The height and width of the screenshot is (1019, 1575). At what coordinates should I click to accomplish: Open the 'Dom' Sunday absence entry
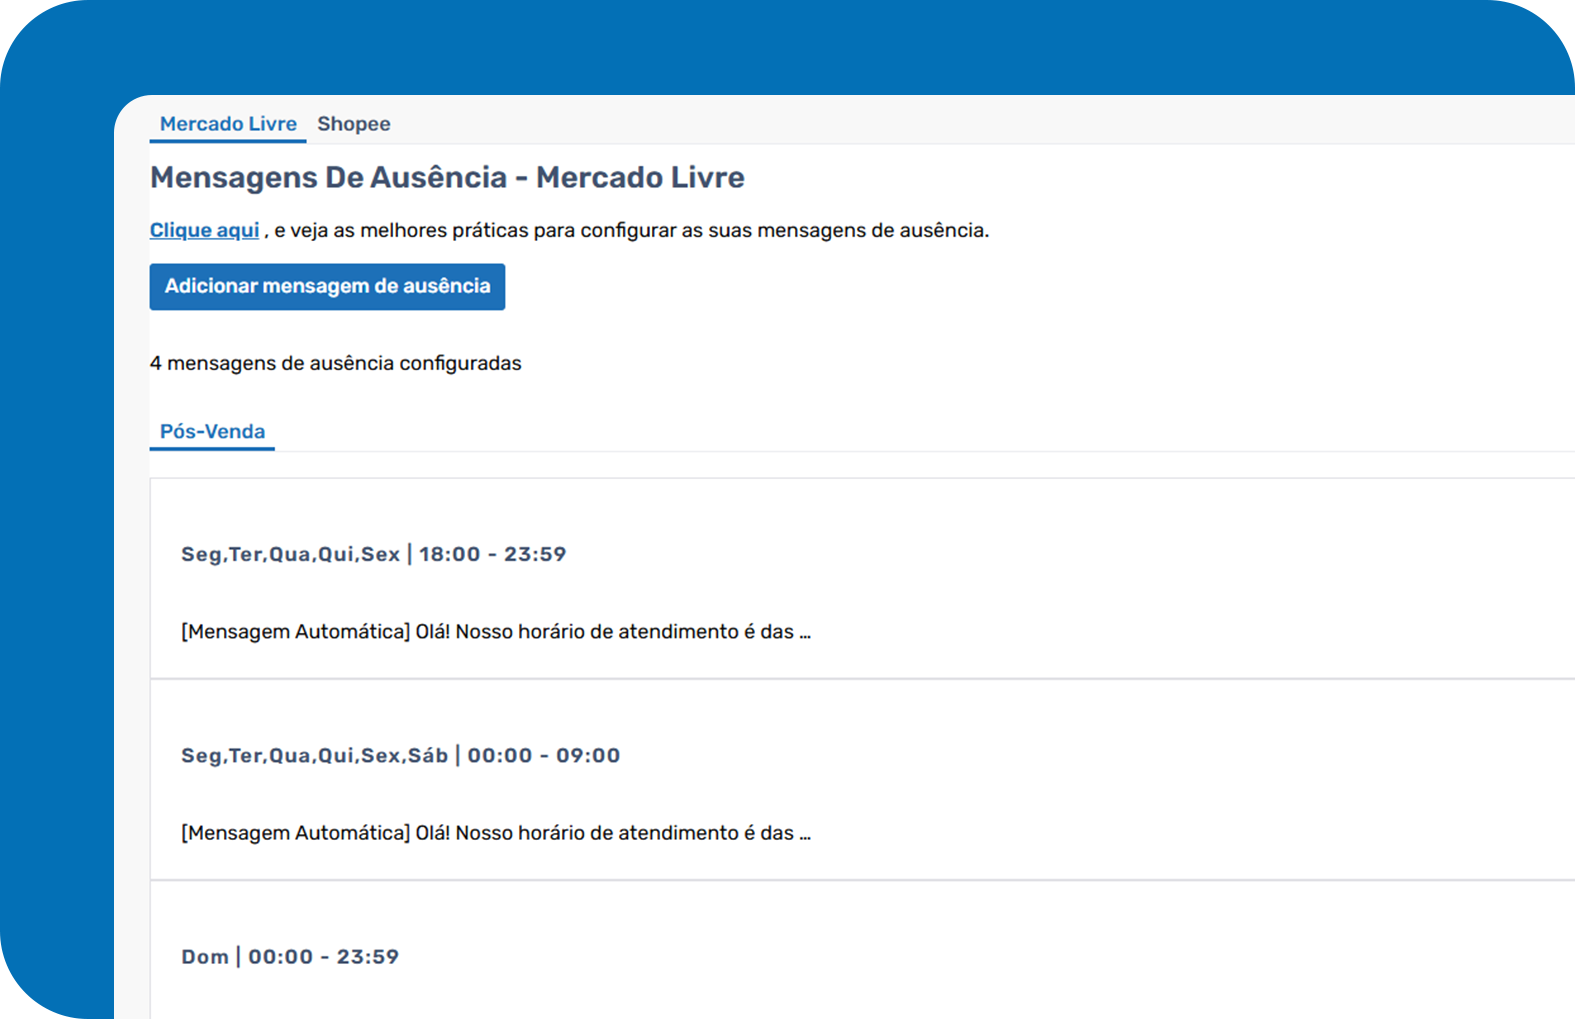(x=205, y=957)
